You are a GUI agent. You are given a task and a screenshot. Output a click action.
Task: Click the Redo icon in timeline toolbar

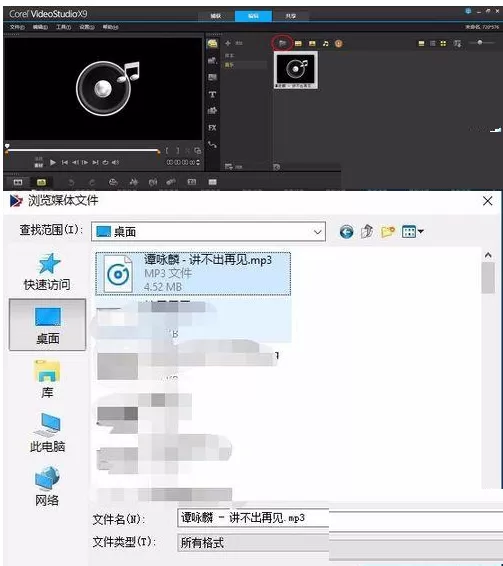point(92,182)
